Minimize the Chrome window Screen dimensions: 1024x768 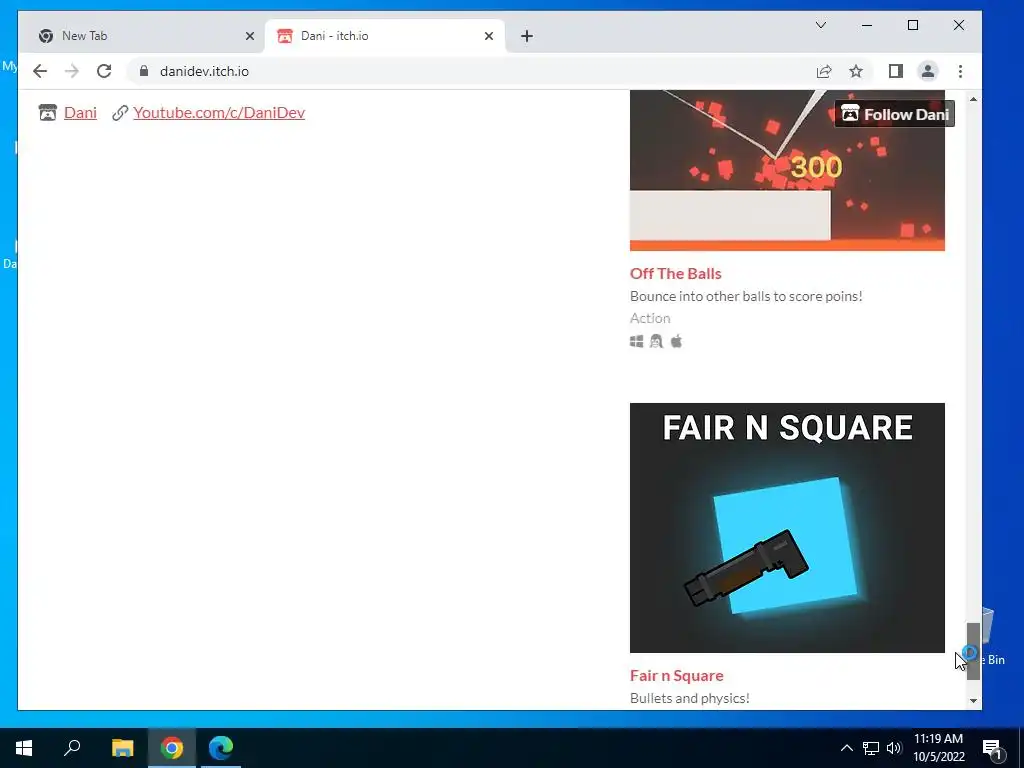click(x=867, y=25)
